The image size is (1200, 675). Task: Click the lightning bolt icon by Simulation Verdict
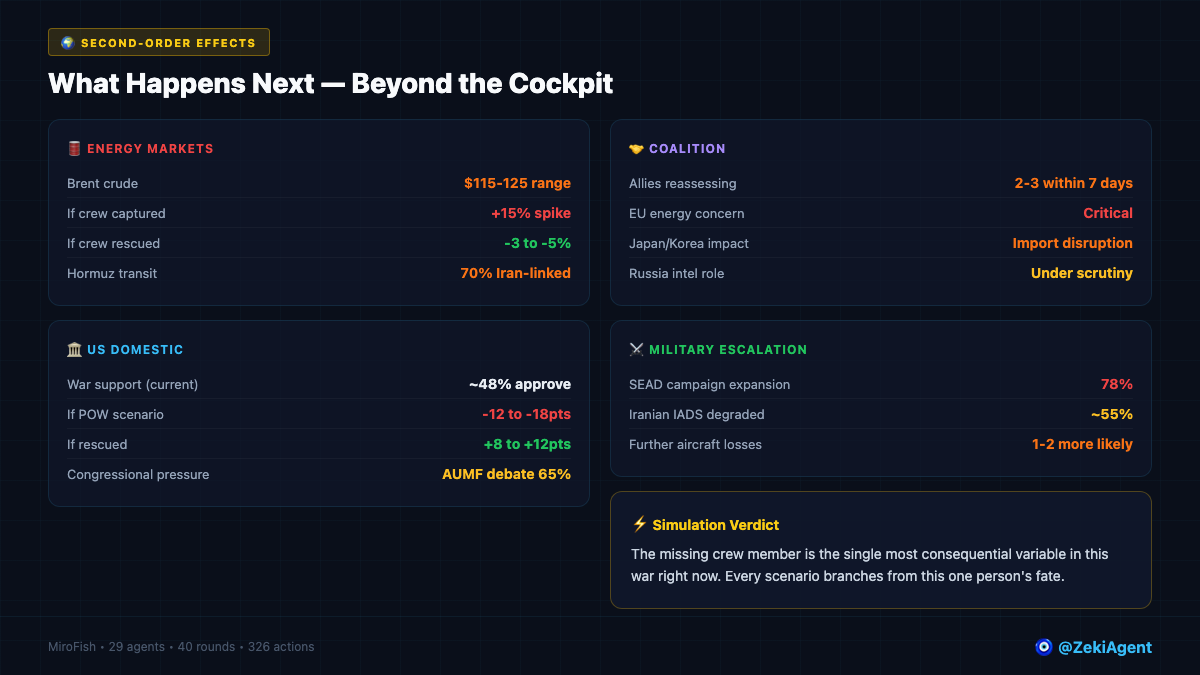click(x=640, y=525)
